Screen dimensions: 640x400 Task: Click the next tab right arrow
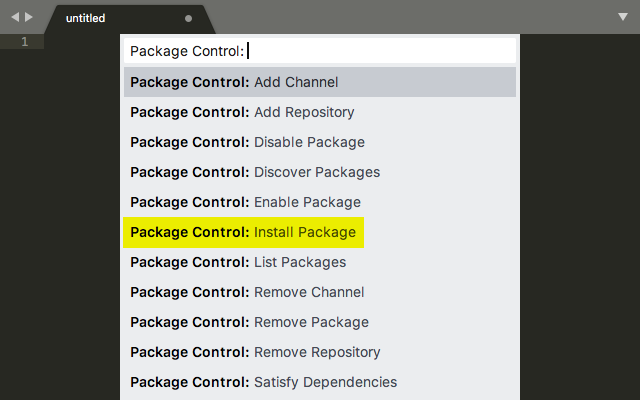pos(29,18)
